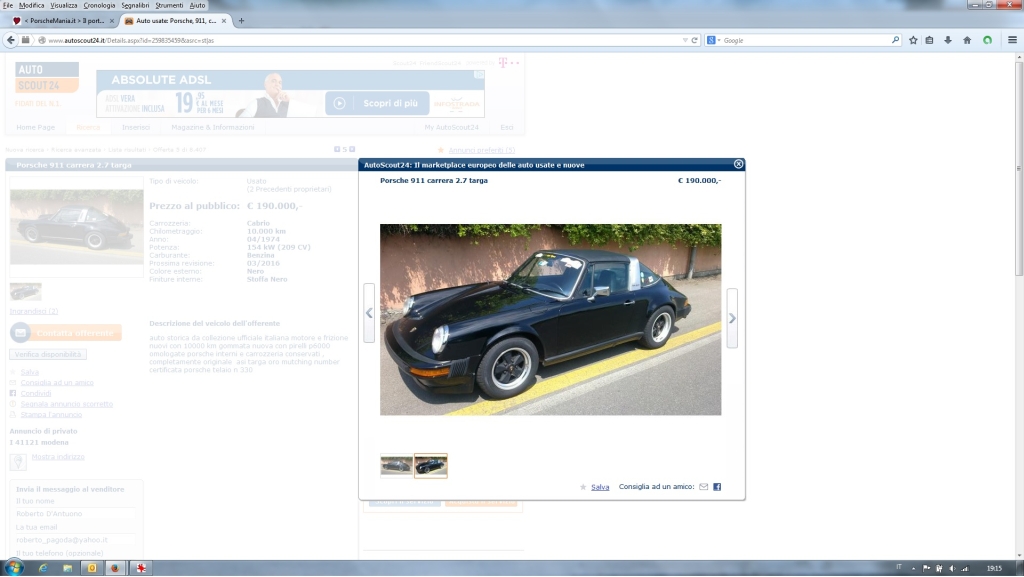Close the AutoScout24 photo popup

point(738,164)
